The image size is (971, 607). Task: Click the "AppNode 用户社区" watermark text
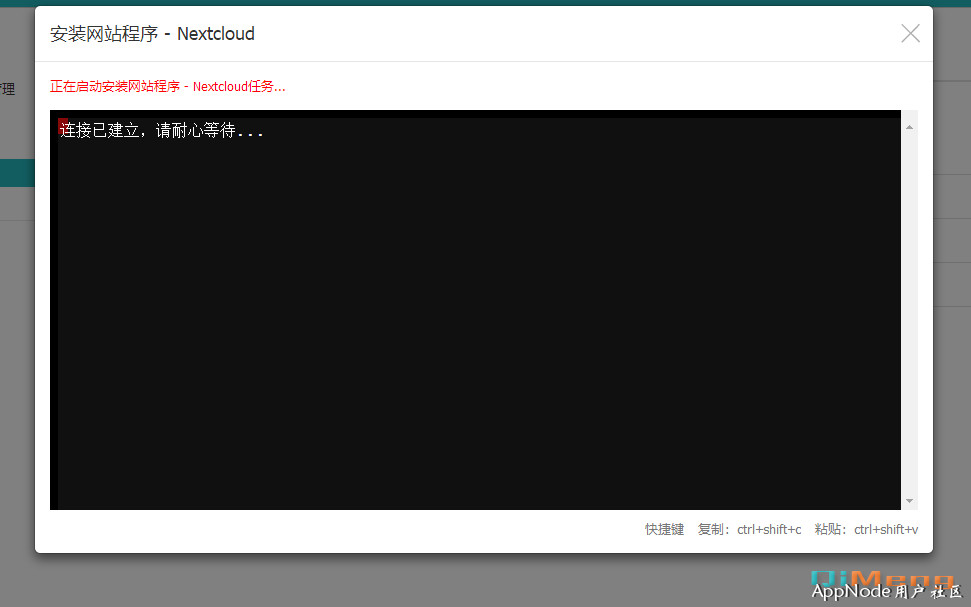(886, 592)
